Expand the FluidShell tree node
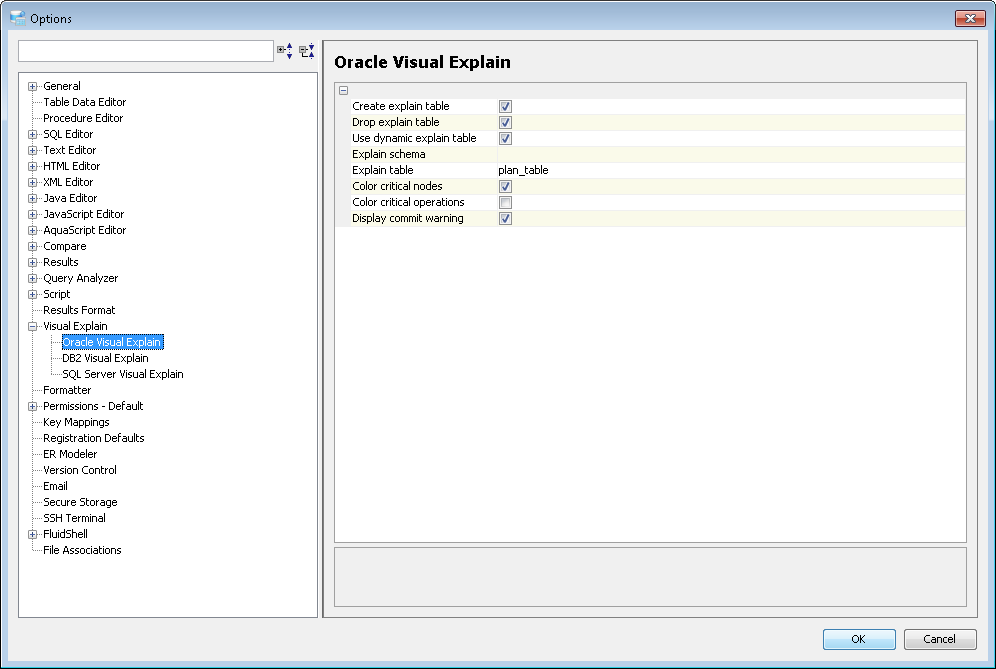Viewport: 996px width, 669px height. pos(32,534)
